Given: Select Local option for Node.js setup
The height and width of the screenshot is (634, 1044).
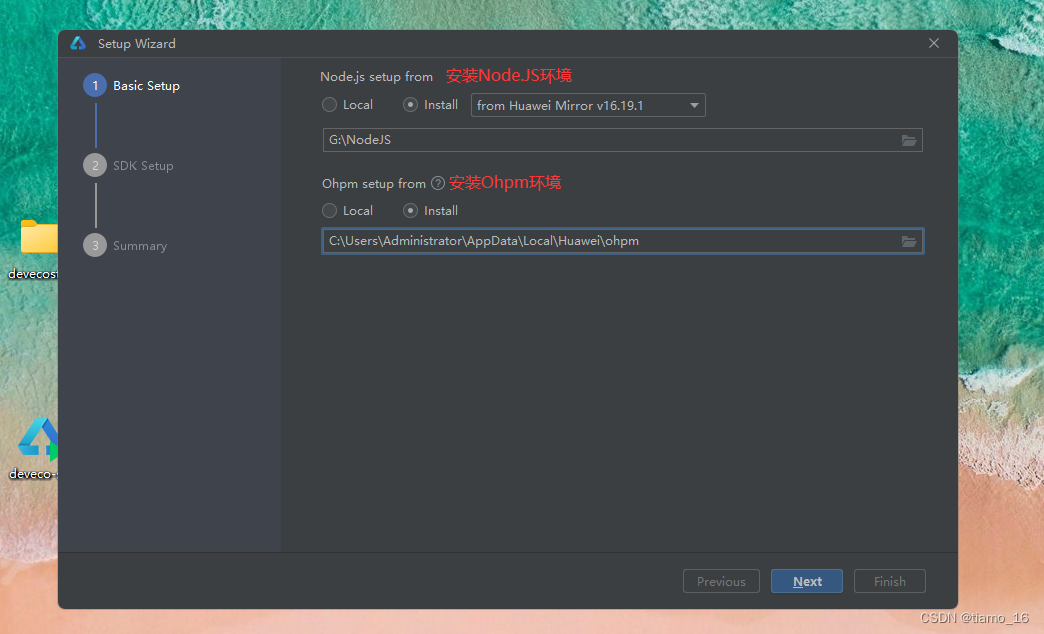Looking at the screenshot, I should pyautogui.click(x=348, y=105).
